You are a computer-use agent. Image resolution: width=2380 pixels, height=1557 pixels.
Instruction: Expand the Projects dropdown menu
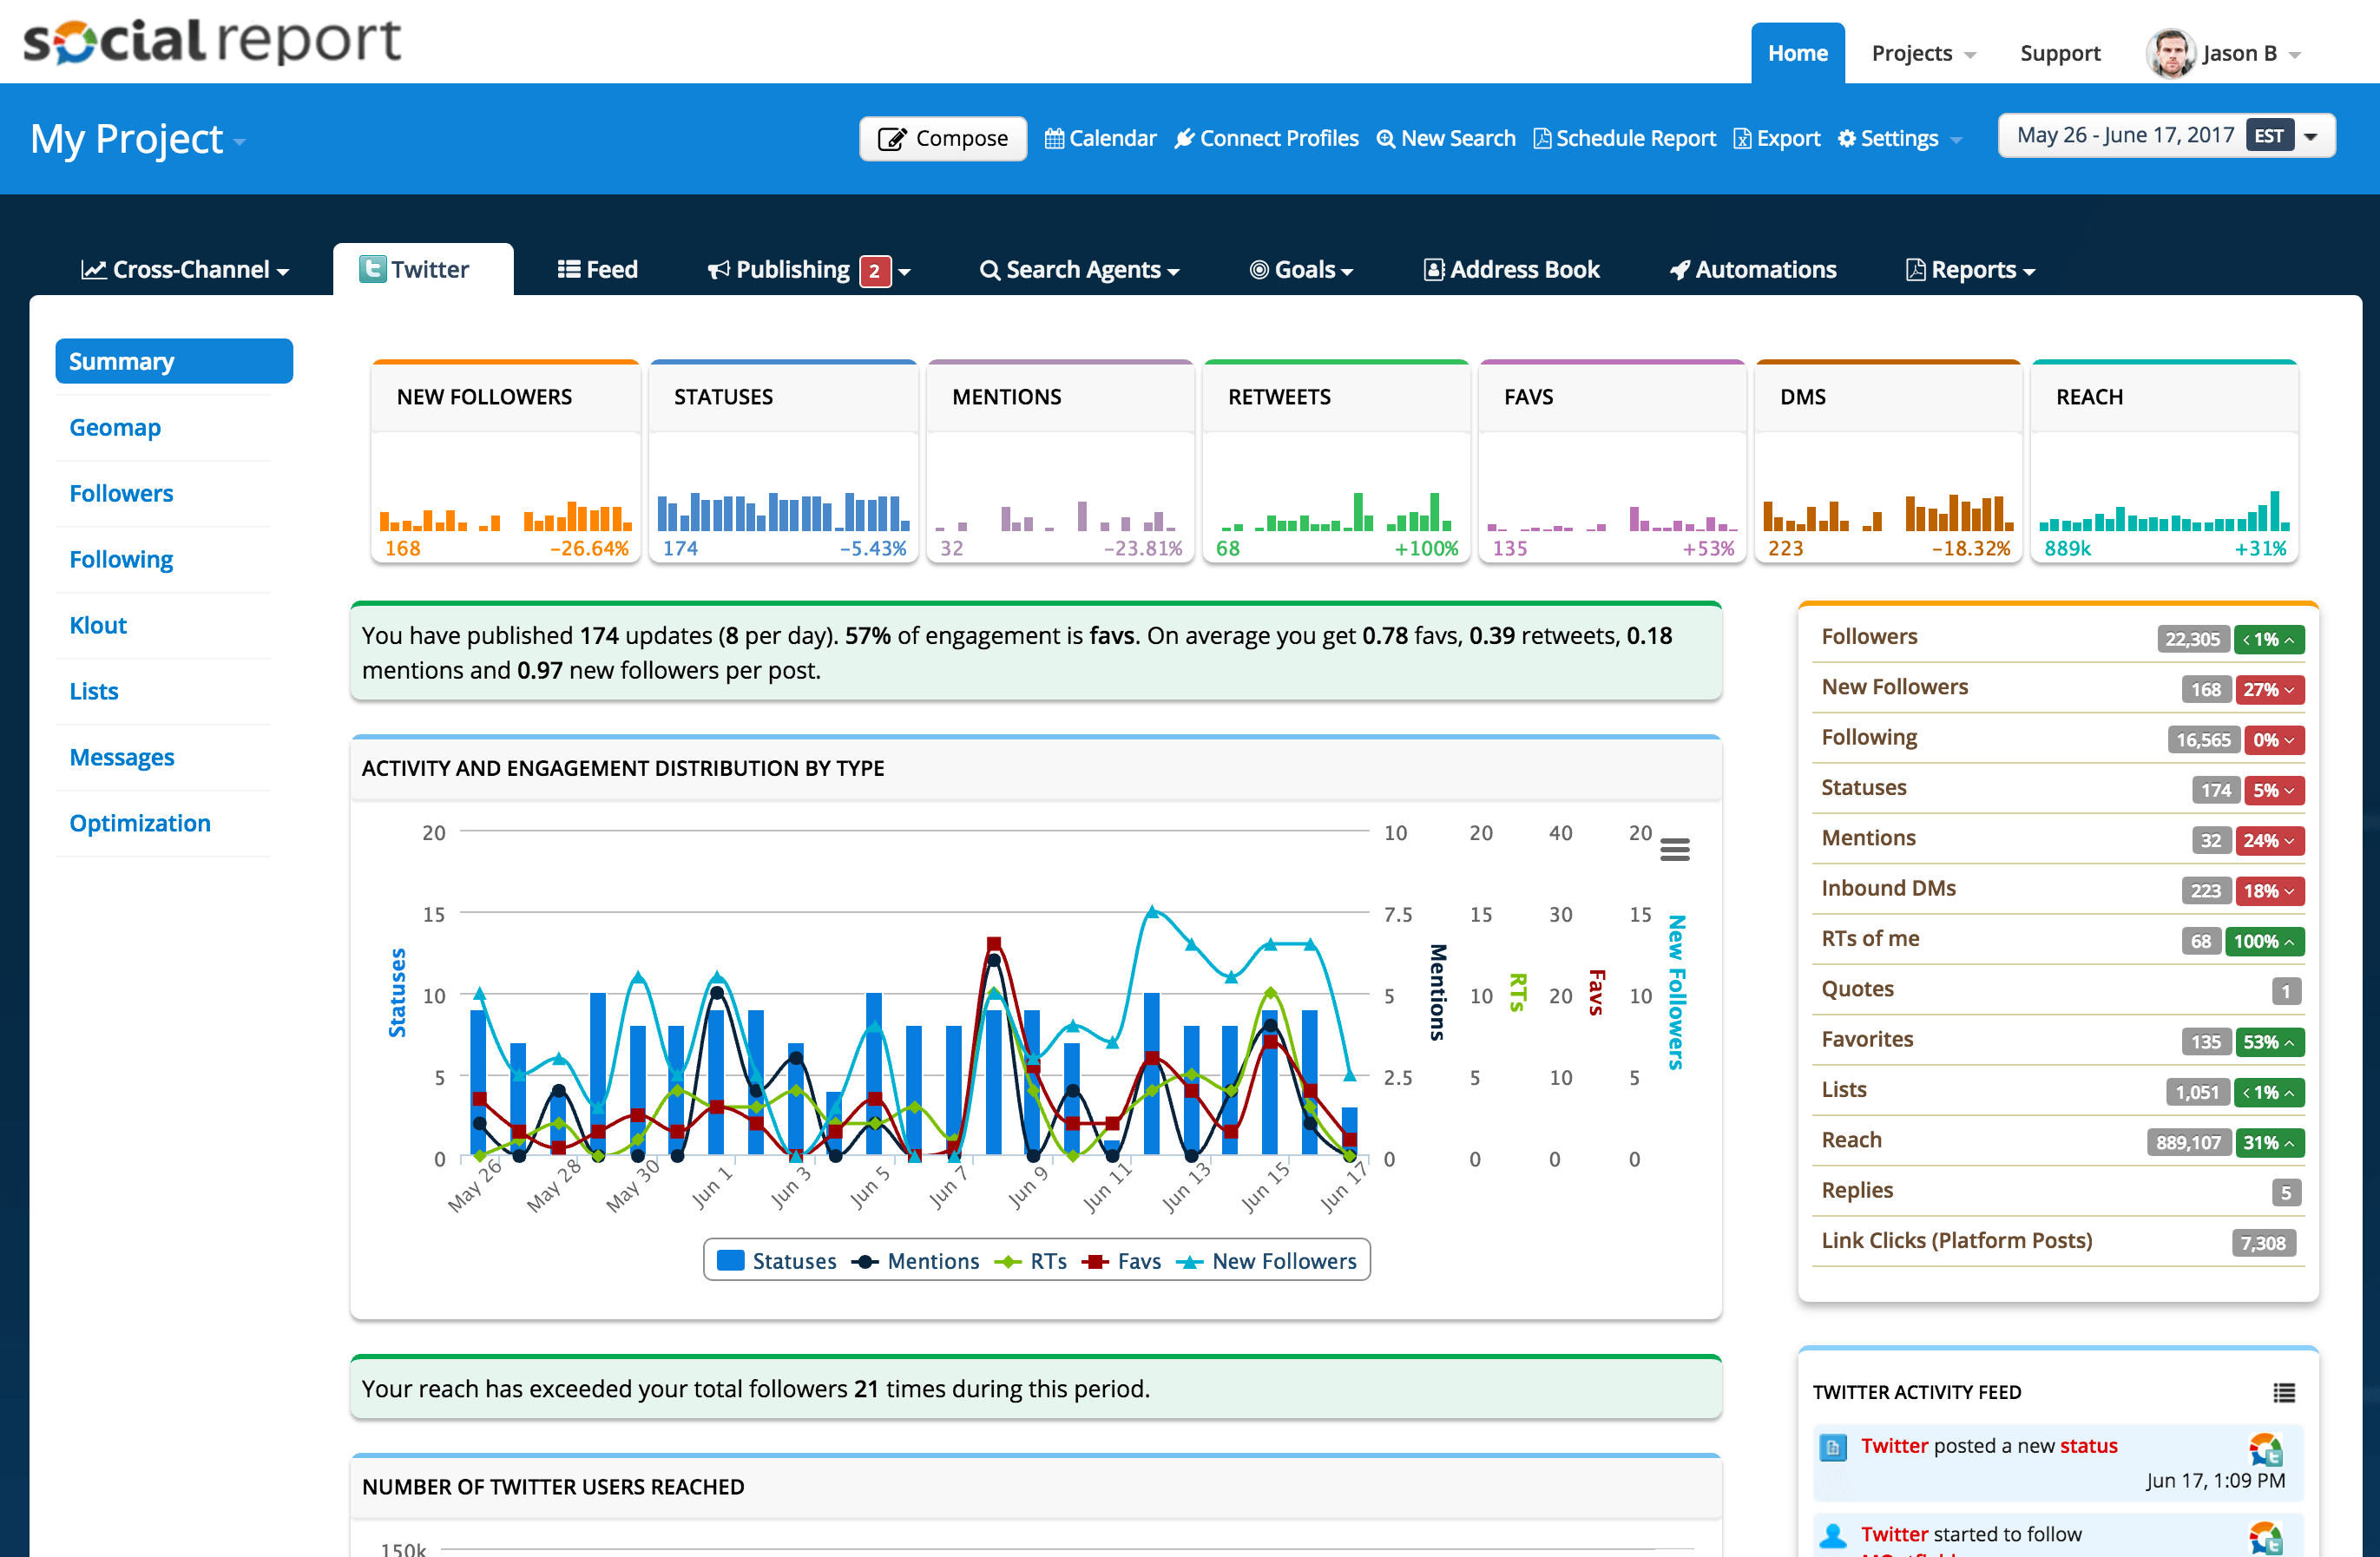1923,50
